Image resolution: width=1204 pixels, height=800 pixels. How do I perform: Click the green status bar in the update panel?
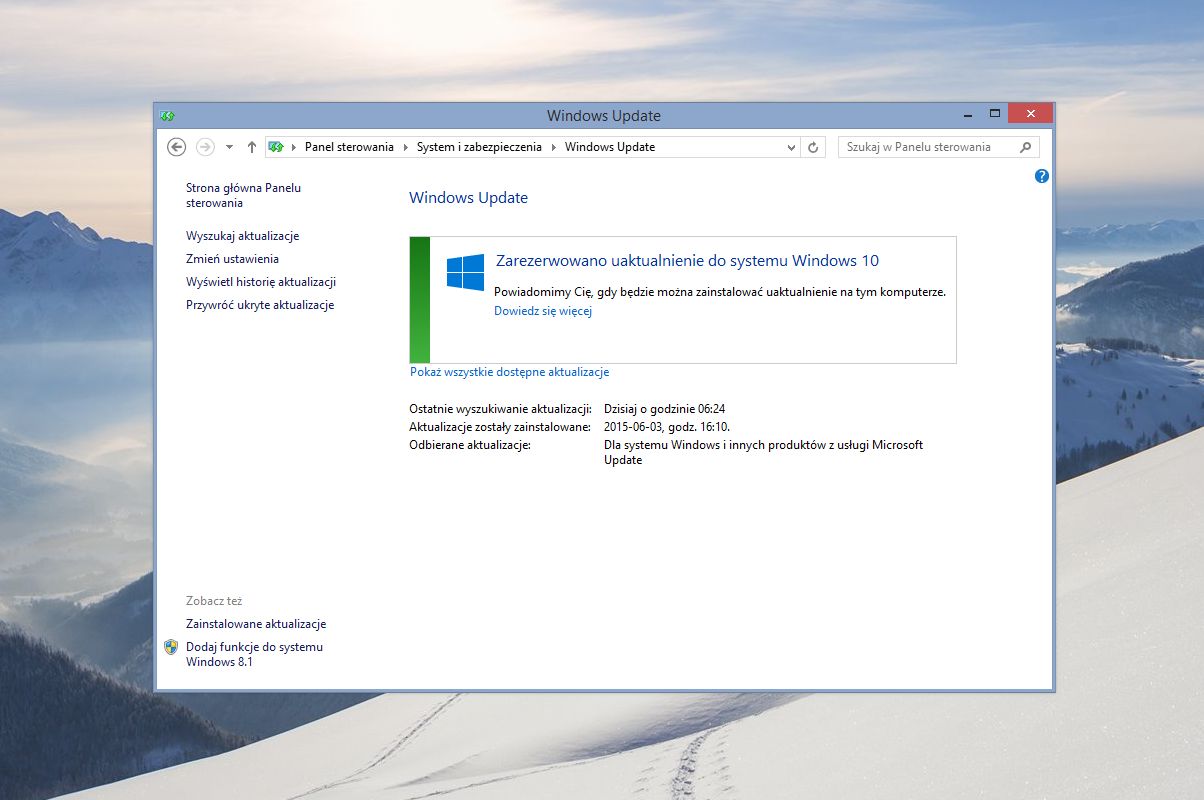point(420,300)
